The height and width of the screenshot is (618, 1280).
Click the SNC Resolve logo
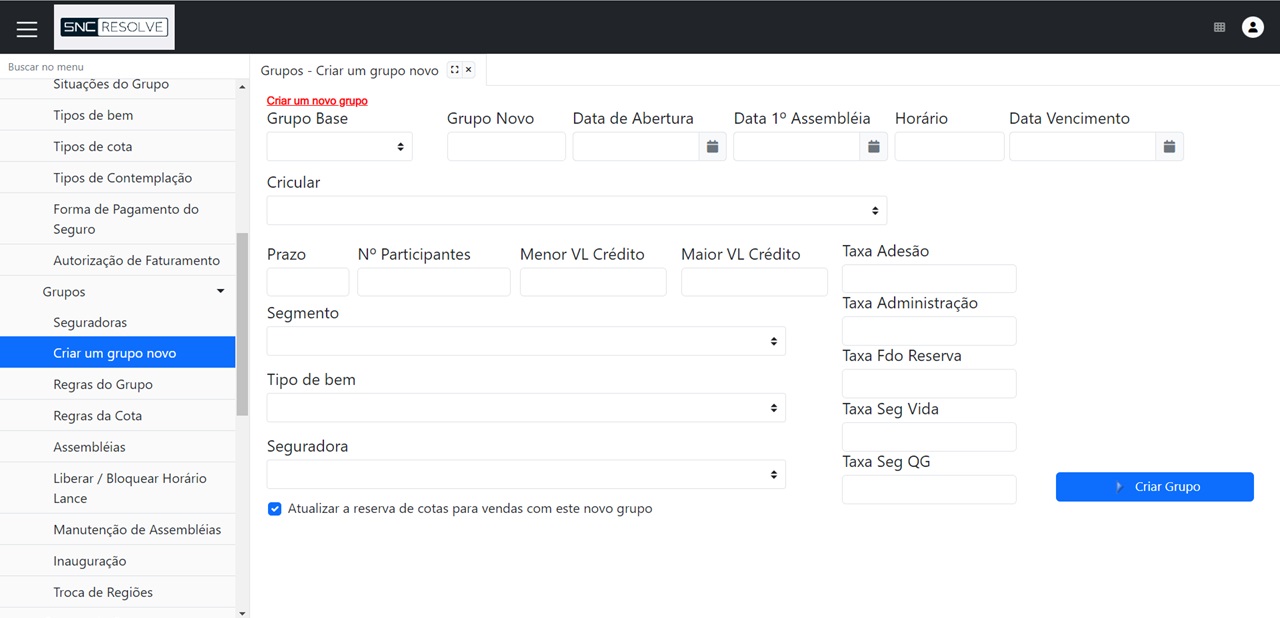(114, 27)
